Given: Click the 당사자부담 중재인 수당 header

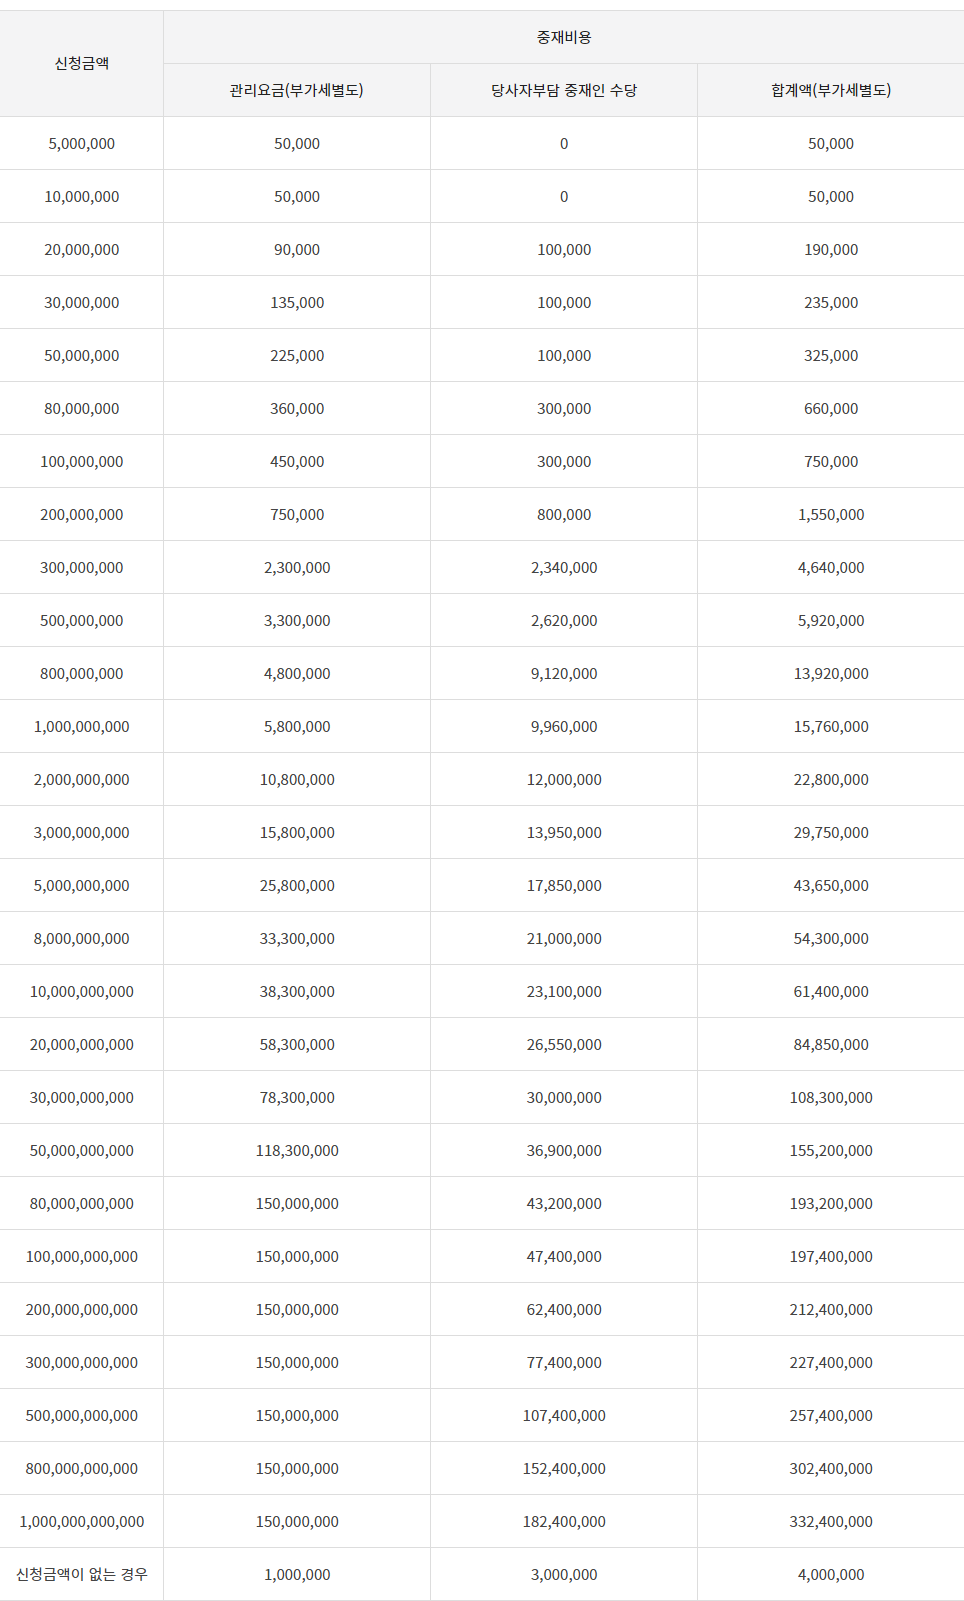Looking at the screenshot, I should 564,90.
